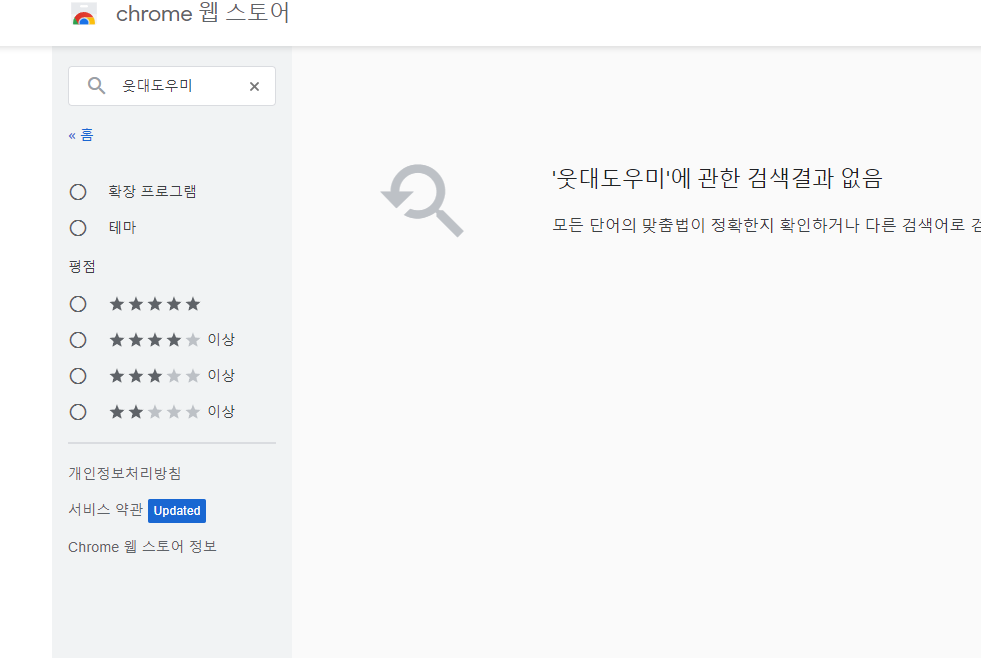The image size is (981, 658).
Task: Open the 'Chrome 웹 스토어 정보' link
Action: 142,547
